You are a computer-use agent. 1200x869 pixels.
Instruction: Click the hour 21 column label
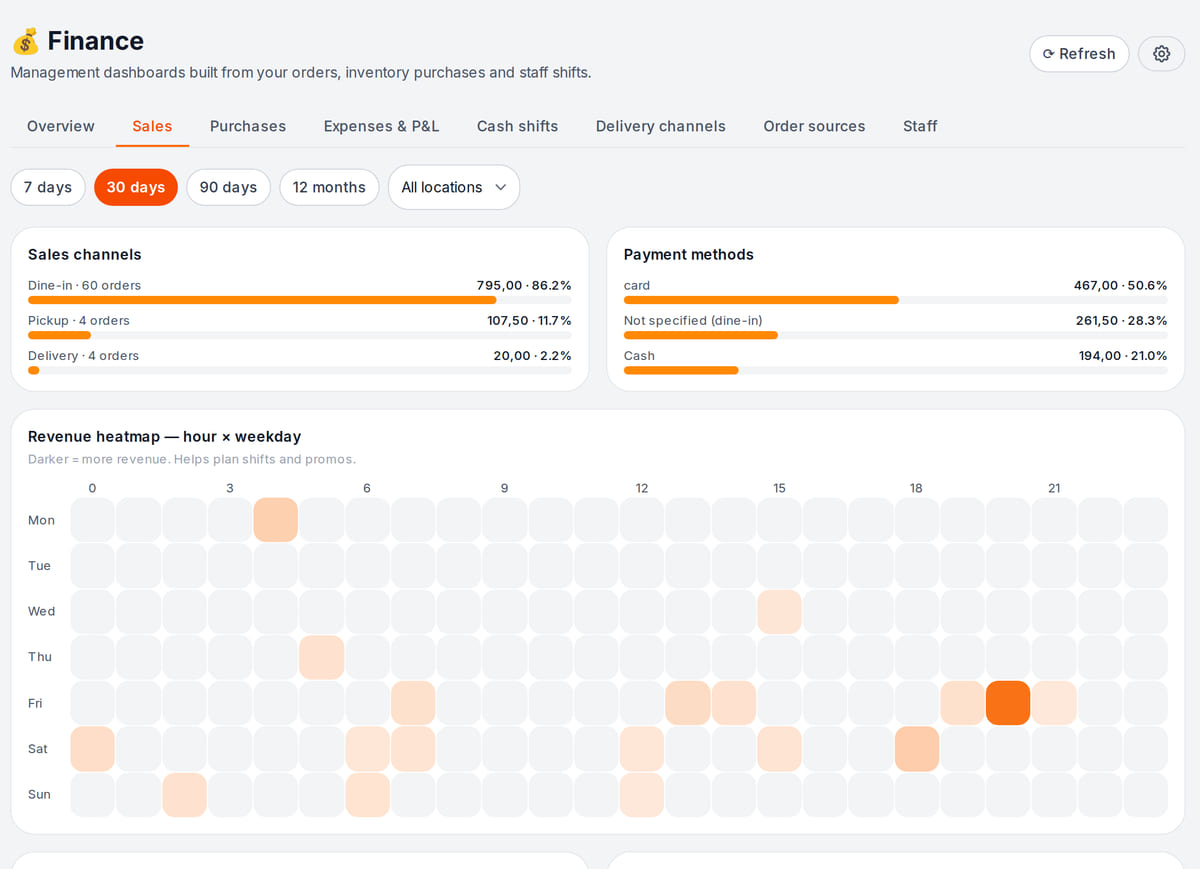click(x=1054, y=488)
